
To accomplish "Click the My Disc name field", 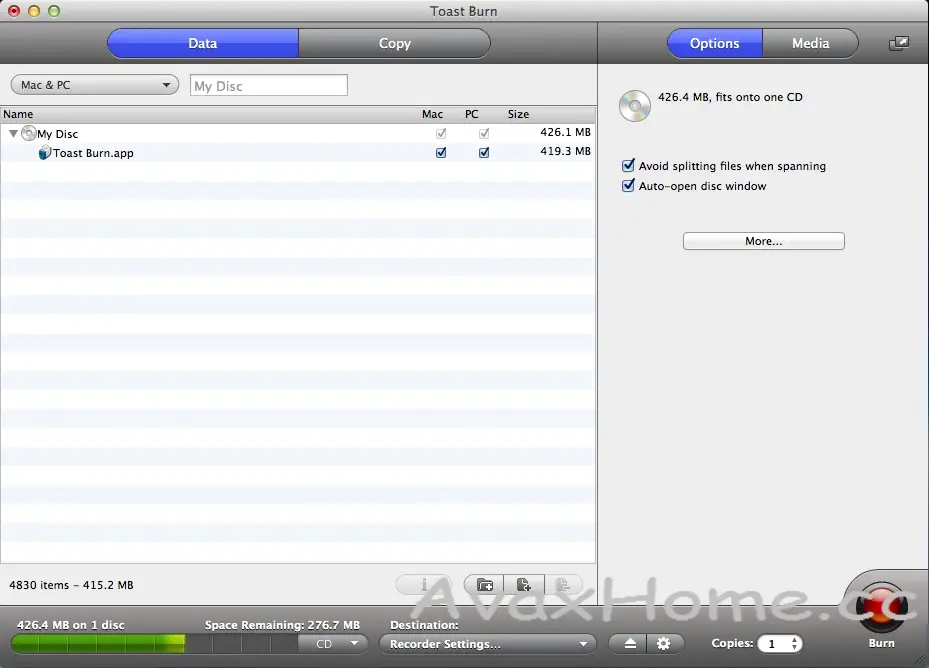I will tap(268, 85).
